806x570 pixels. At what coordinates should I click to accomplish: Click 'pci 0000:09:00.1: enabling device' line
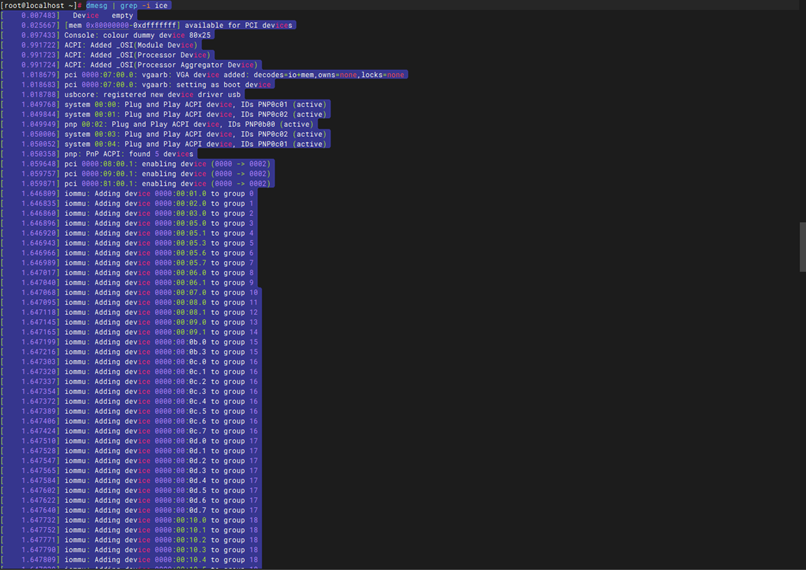(137, 174)
